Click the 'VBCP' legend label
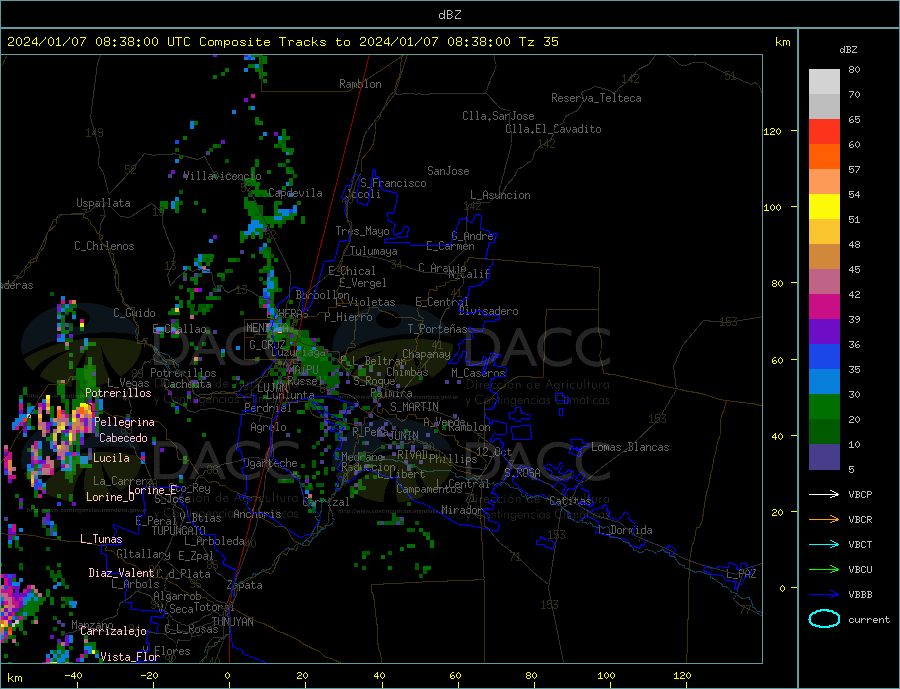The width and height of the screenshot is (900, 689). pos(860,494)
